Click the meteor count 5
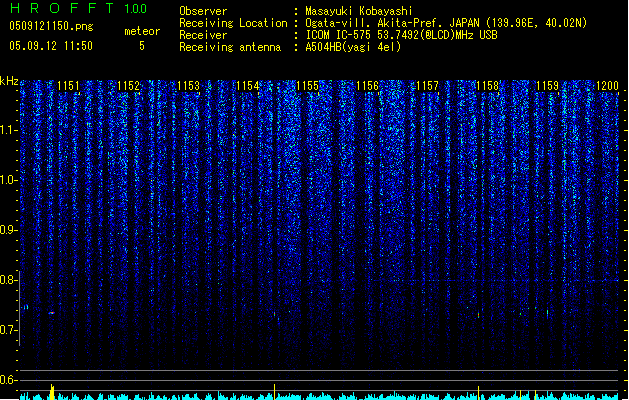 pyautogui.click(x=142, y=46)
